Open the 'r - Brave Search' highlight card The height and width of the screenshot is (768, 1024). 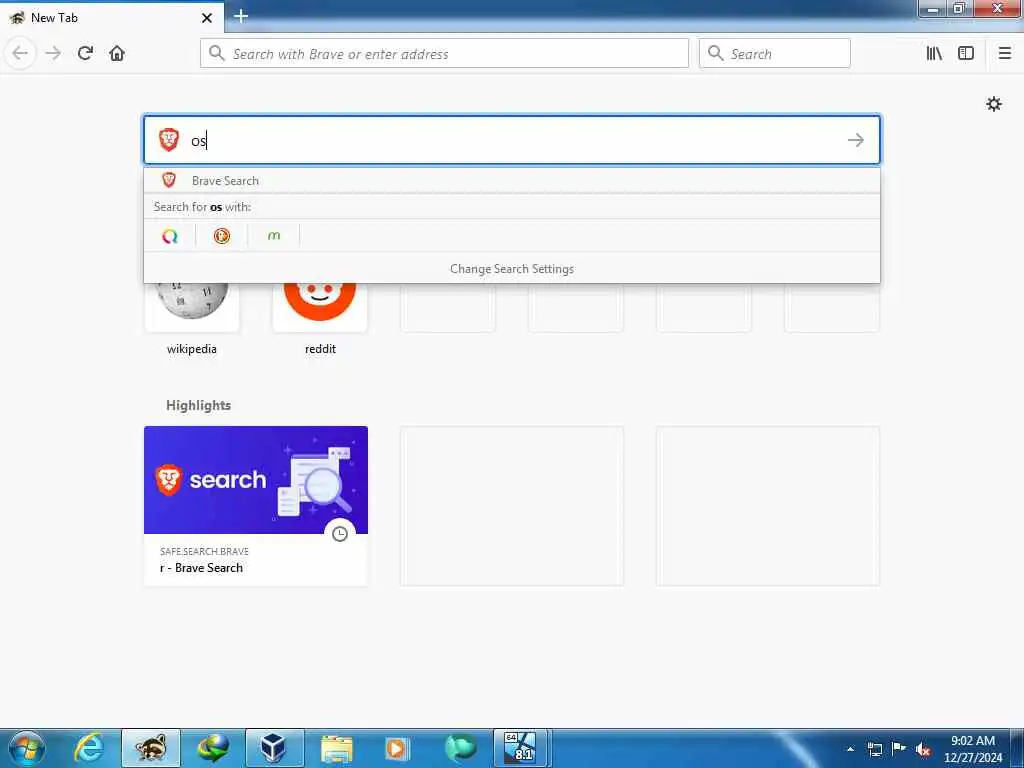point(256,505)
